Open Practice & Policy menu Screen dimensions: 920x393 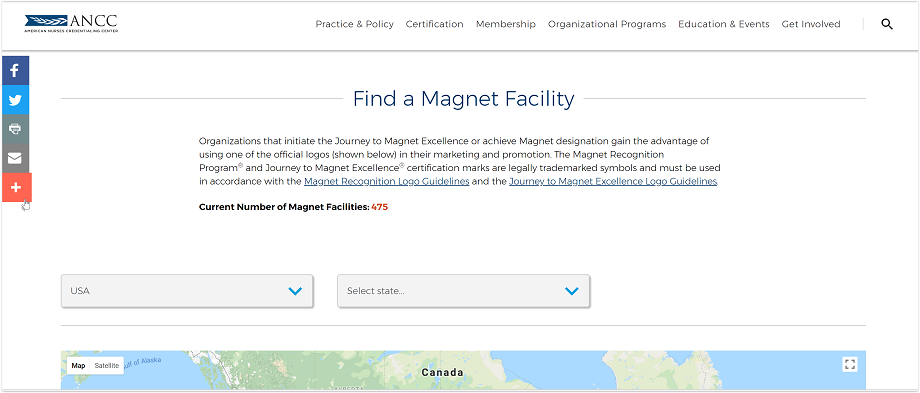pyautogui.click(x=354, y=24)
